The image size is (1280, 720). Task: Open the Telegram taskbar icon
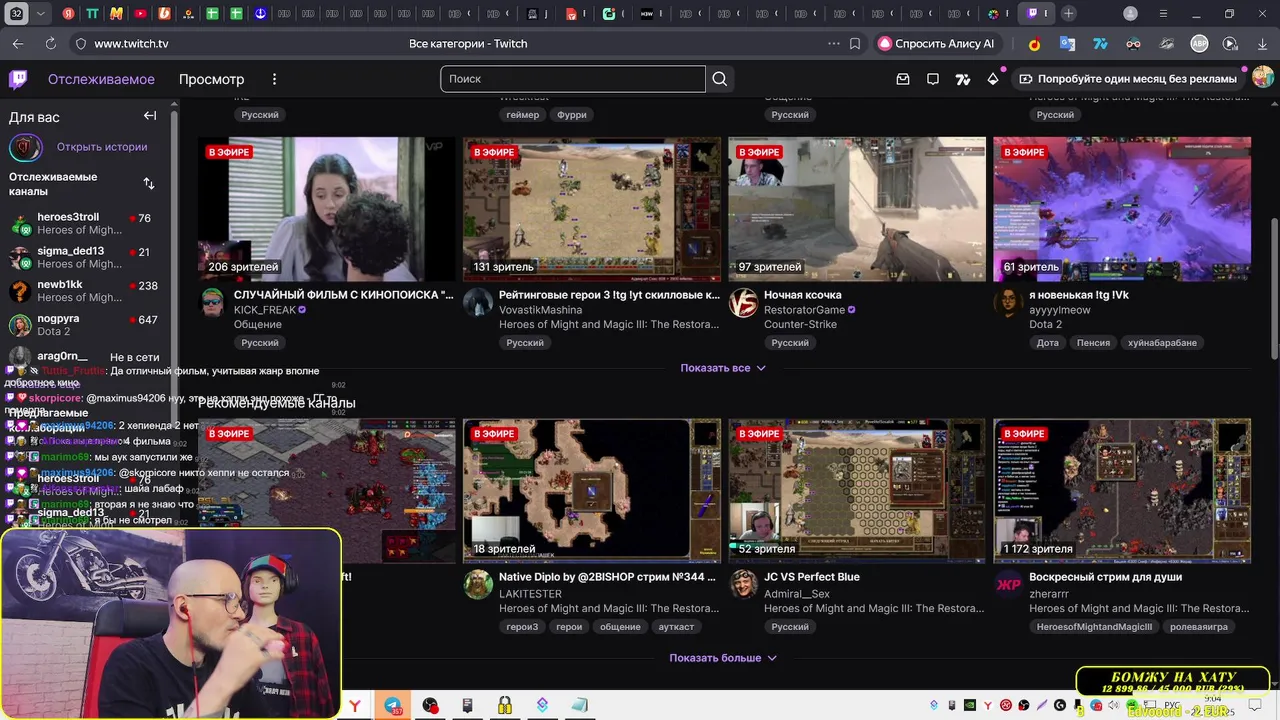(x=395, y=706)
